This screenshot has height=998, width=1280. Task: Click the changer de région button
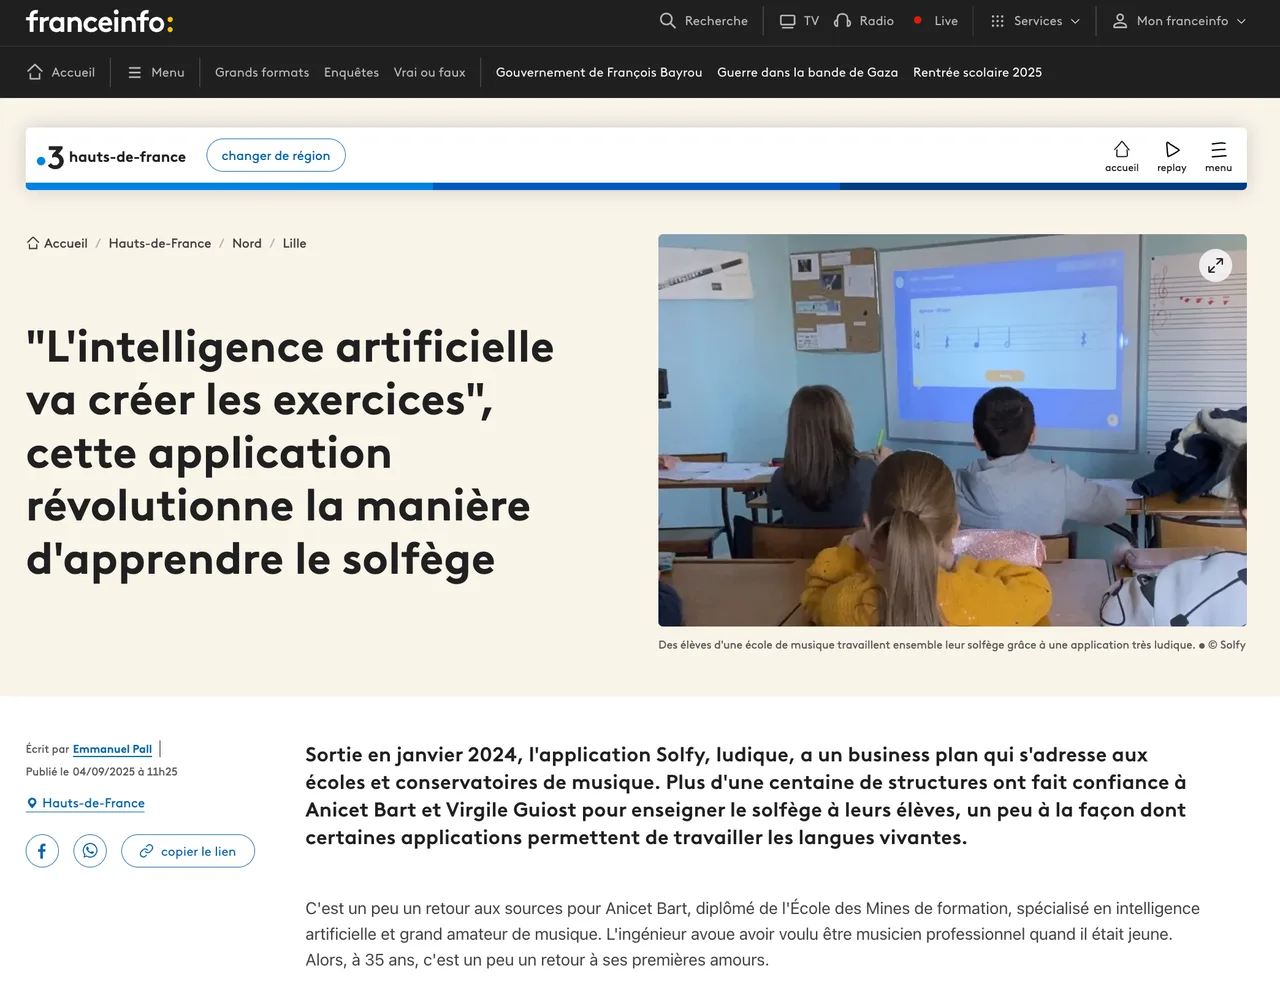pos(276,155)
